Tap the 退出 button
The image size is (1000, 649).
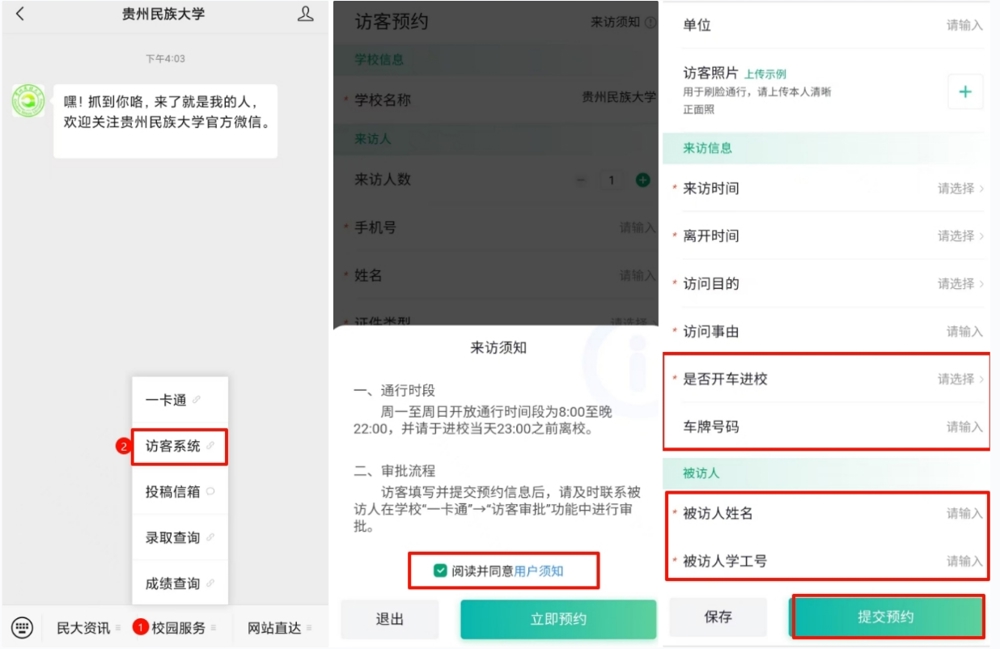coord(390,619)
